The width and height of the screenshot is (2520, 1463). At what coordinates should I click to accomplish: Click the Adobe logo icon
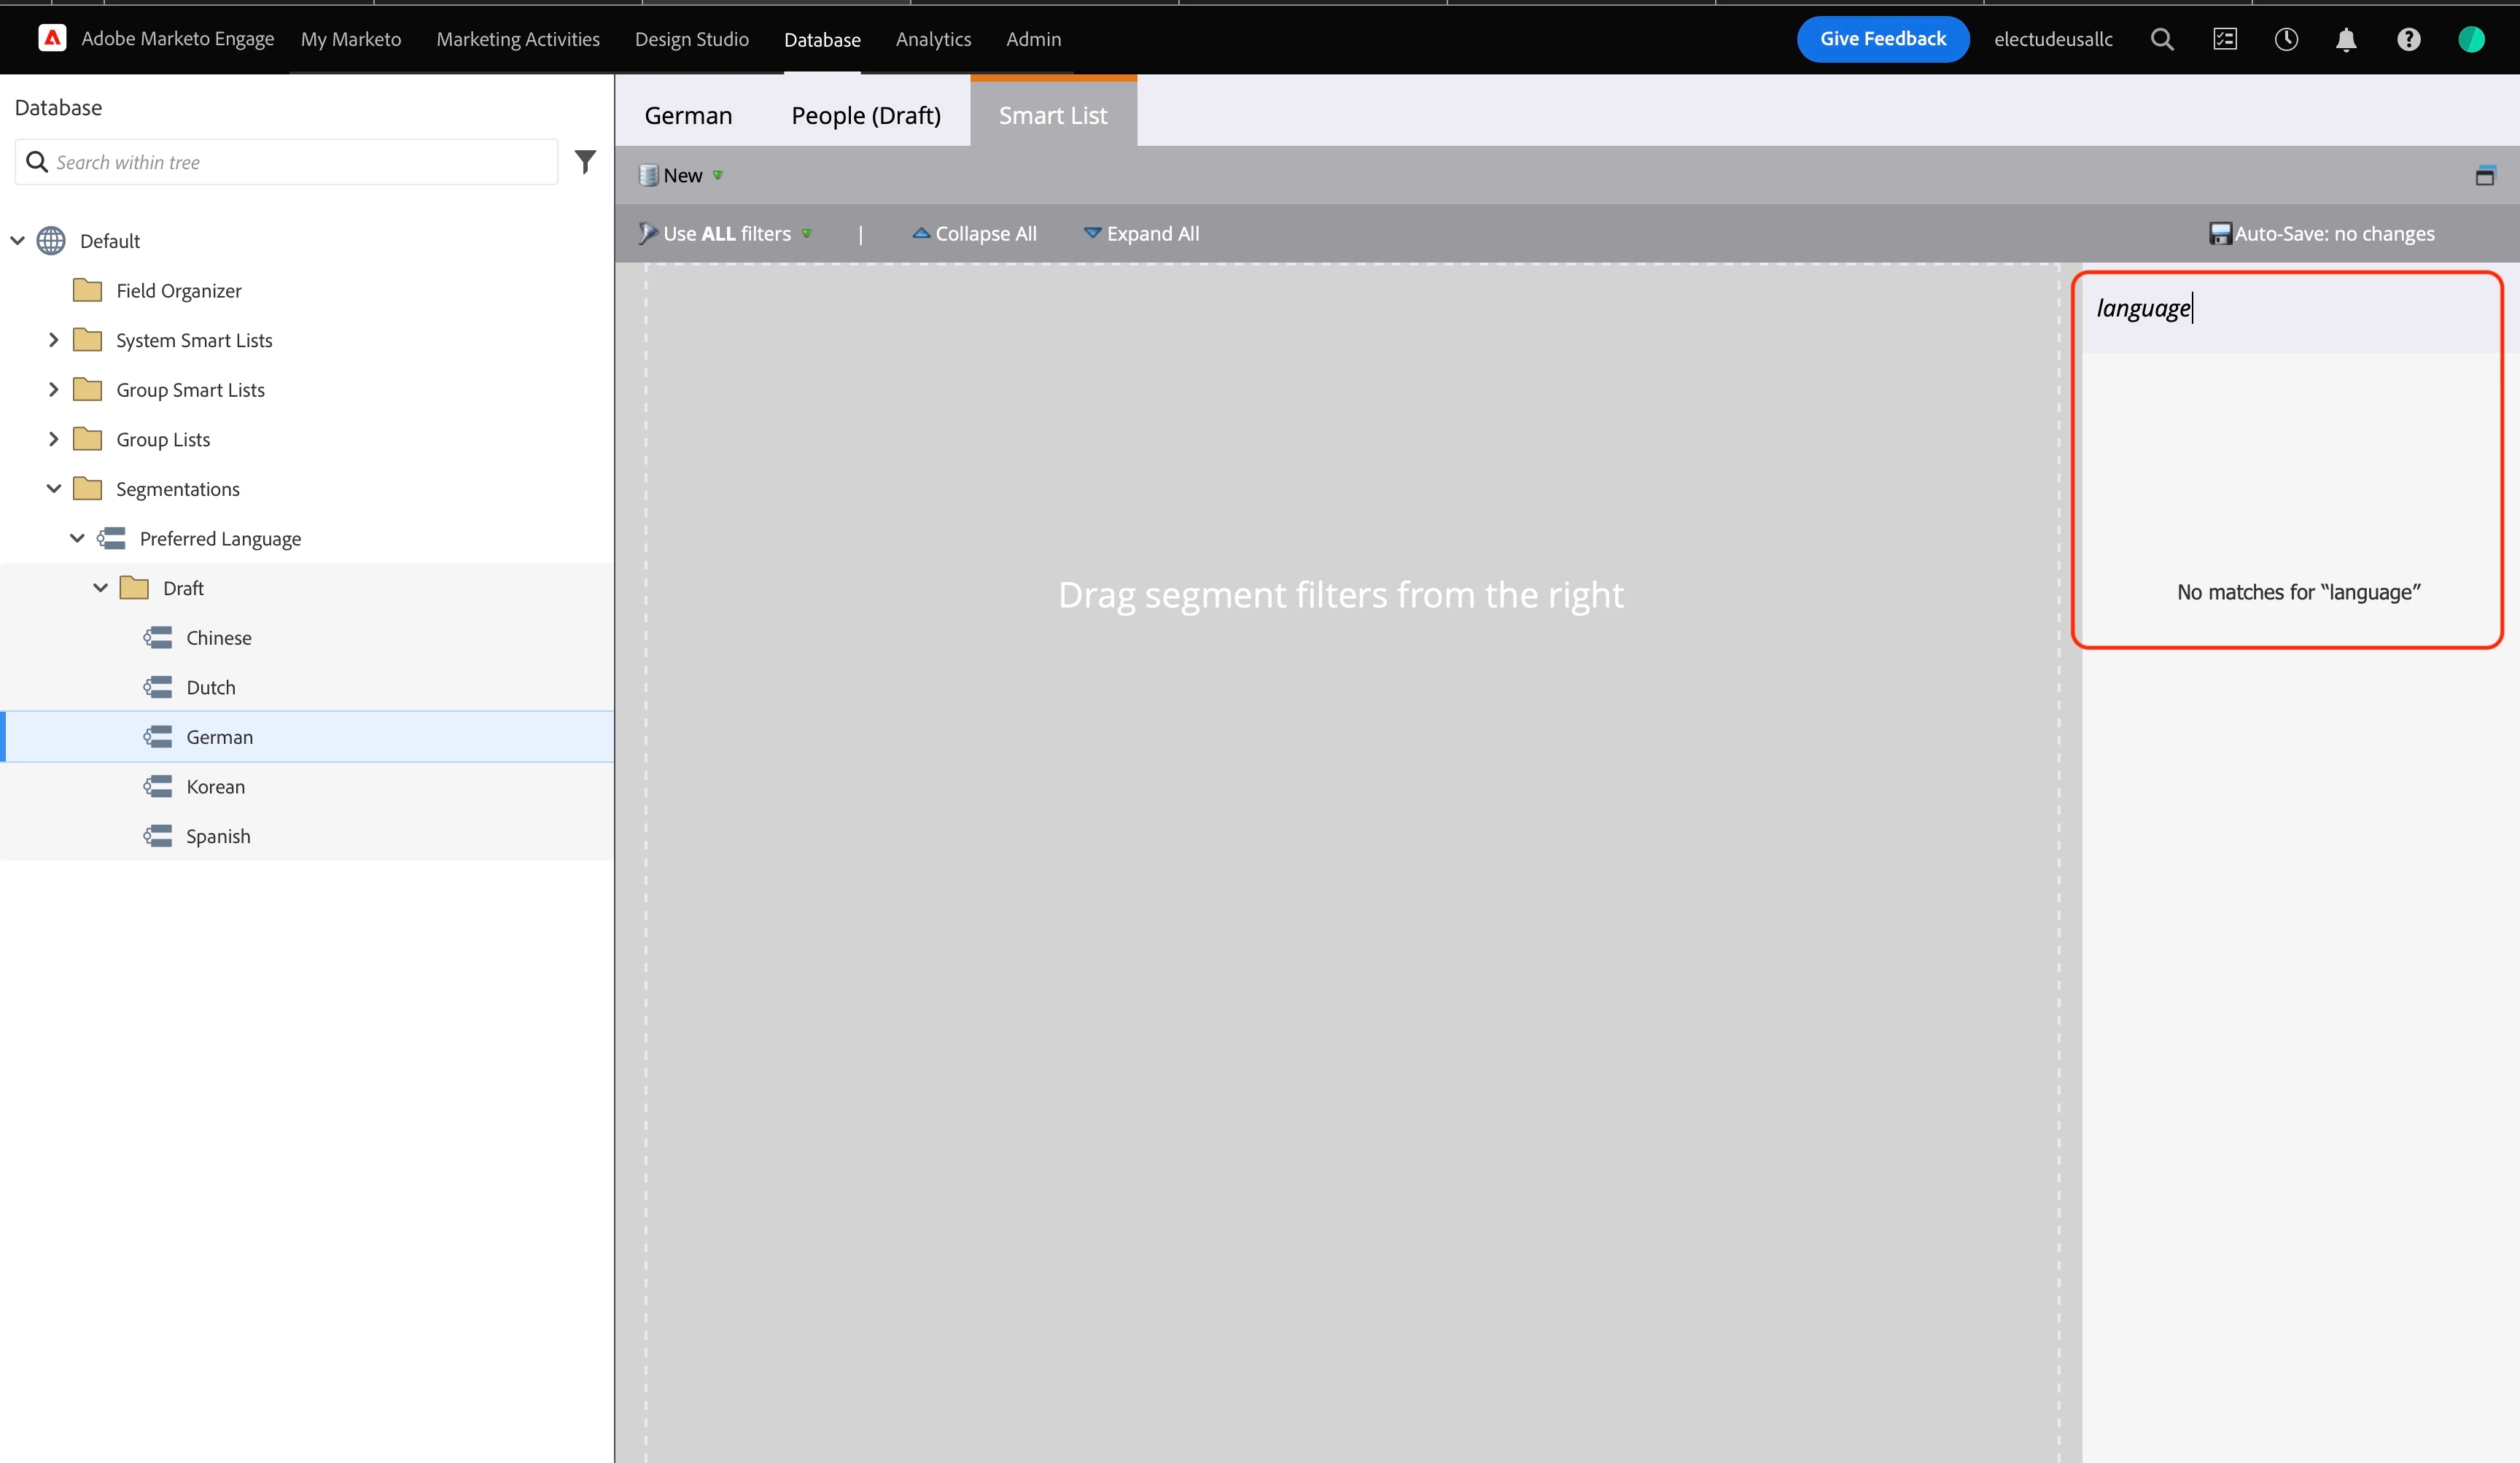[52, 38]
